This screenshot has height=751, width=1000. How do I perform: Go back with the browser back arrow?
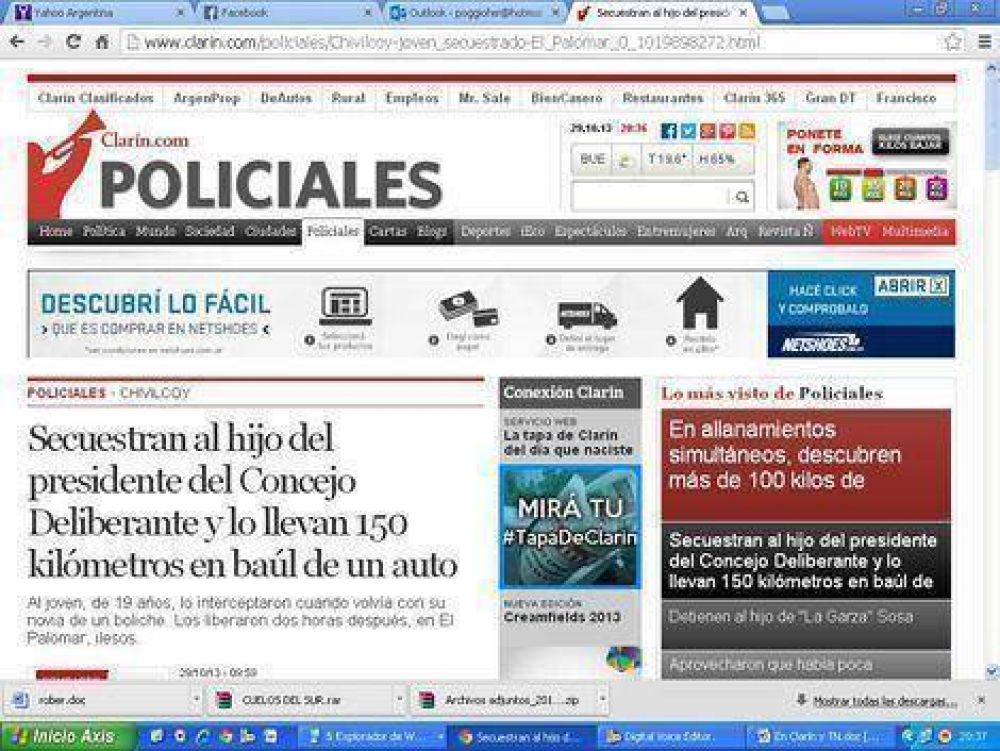coord(17,42)
